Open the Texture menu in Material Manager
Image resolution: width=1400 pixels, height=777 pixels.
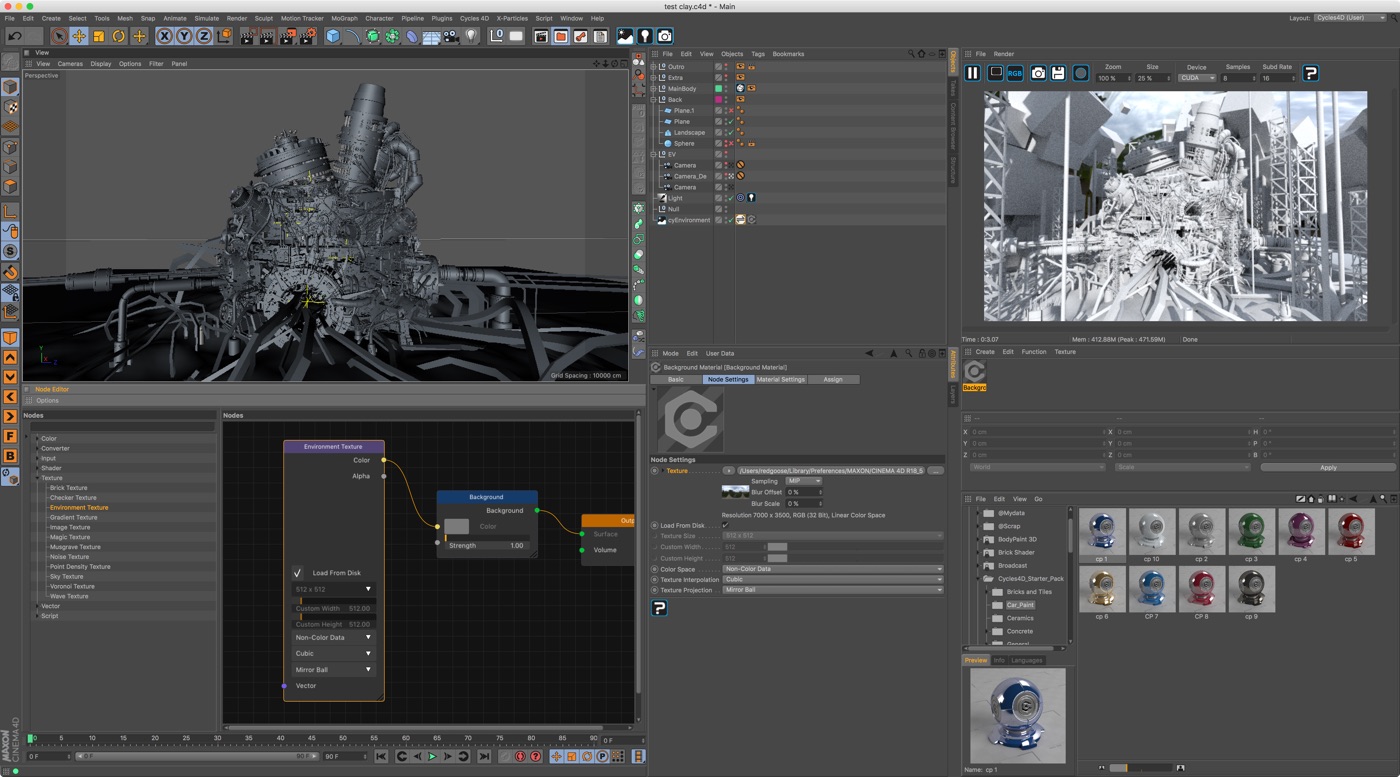point(1065,352)
